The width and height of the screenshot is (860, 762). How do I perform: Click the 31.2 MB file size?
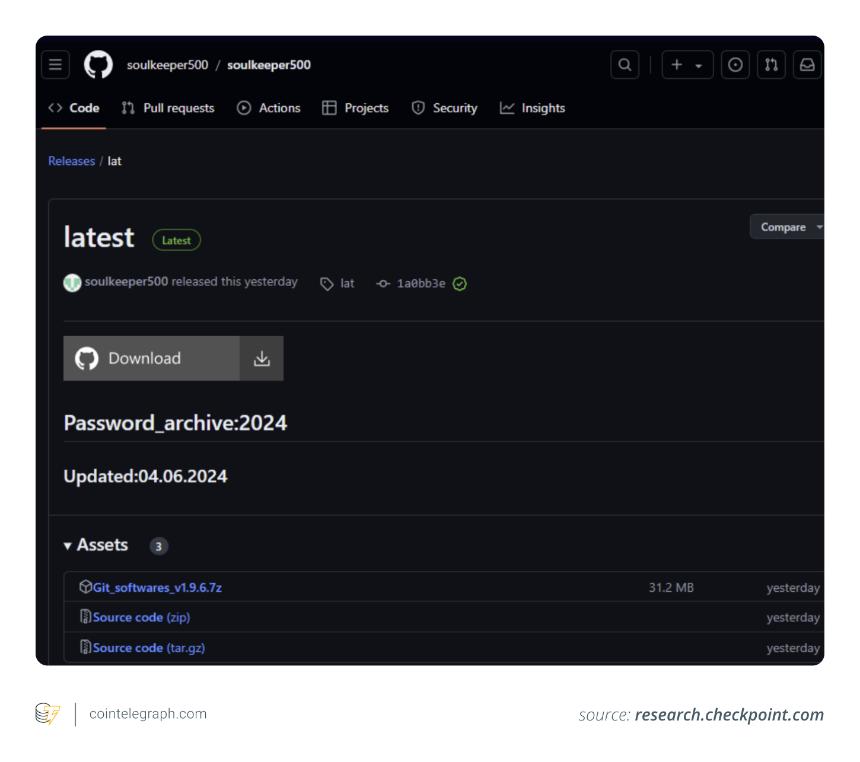(x=671, y=588)
